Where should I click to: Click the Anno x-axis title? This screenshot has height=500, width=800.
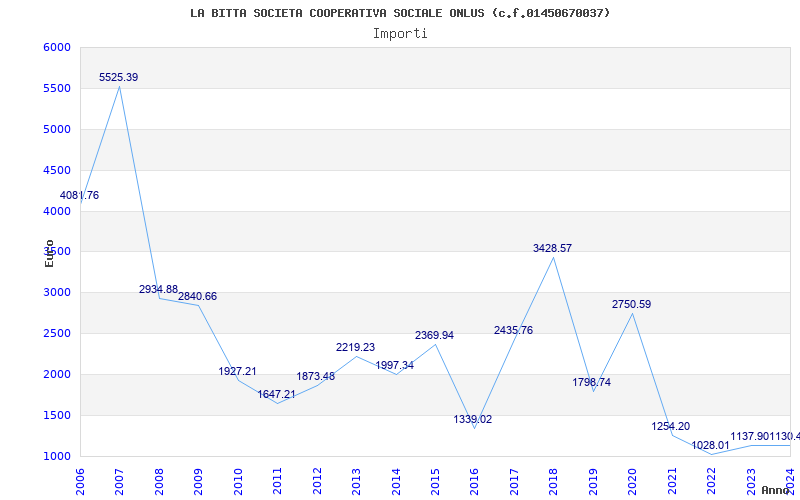(x=774, y=490)
